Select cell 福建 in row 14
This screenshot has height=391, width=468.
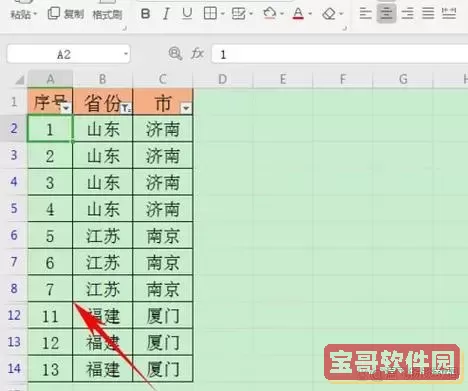[103, 369]
